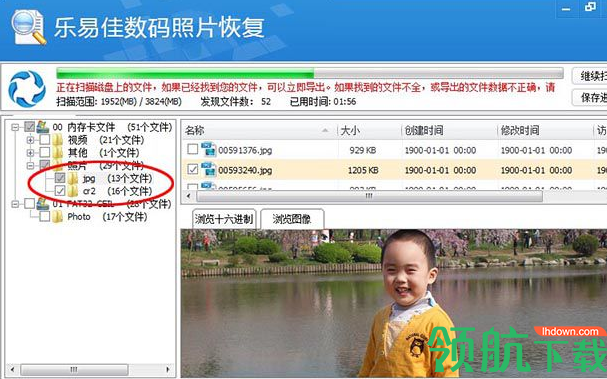Click the 保存进度 button
The height and width of the screenshot is (379, 607).
[590, 97]
